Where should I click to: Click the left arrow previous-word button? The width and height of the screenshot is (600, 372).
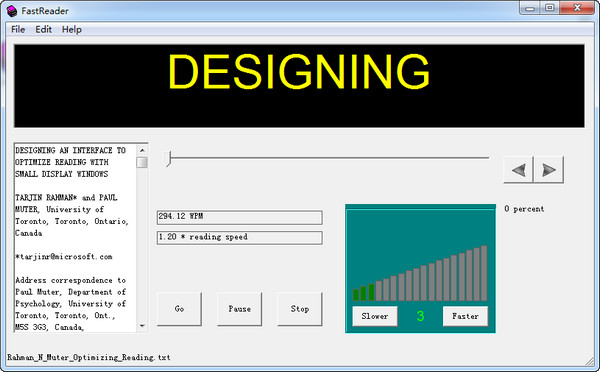(518, 170)
